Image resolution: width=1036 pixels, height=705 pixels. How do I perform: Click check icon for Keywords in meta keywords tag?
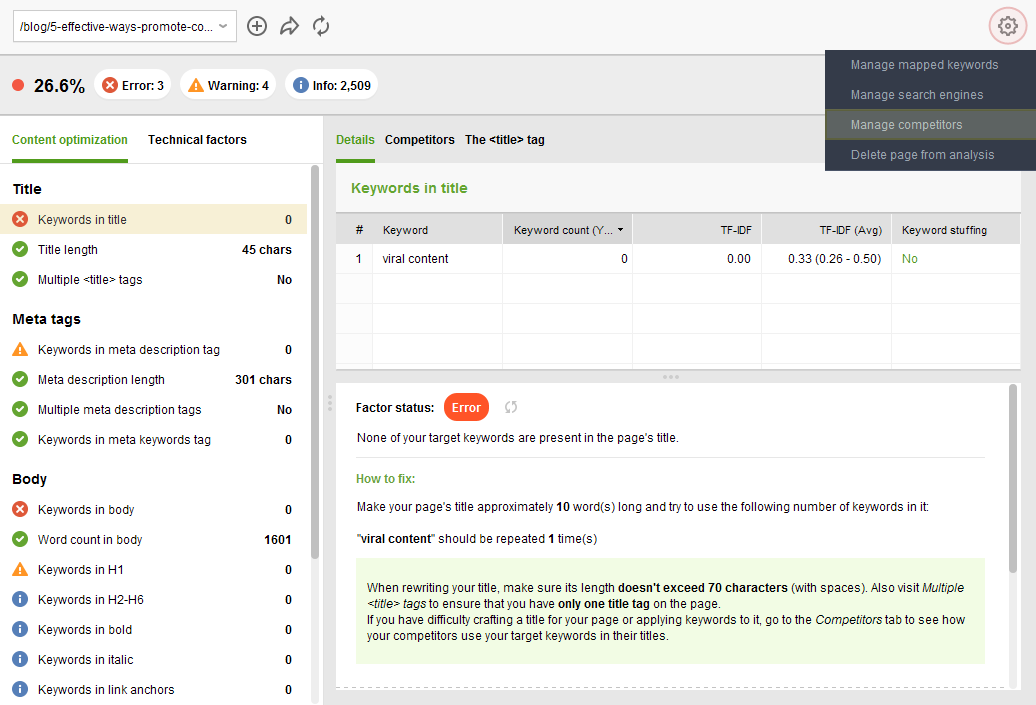point(20,439)
